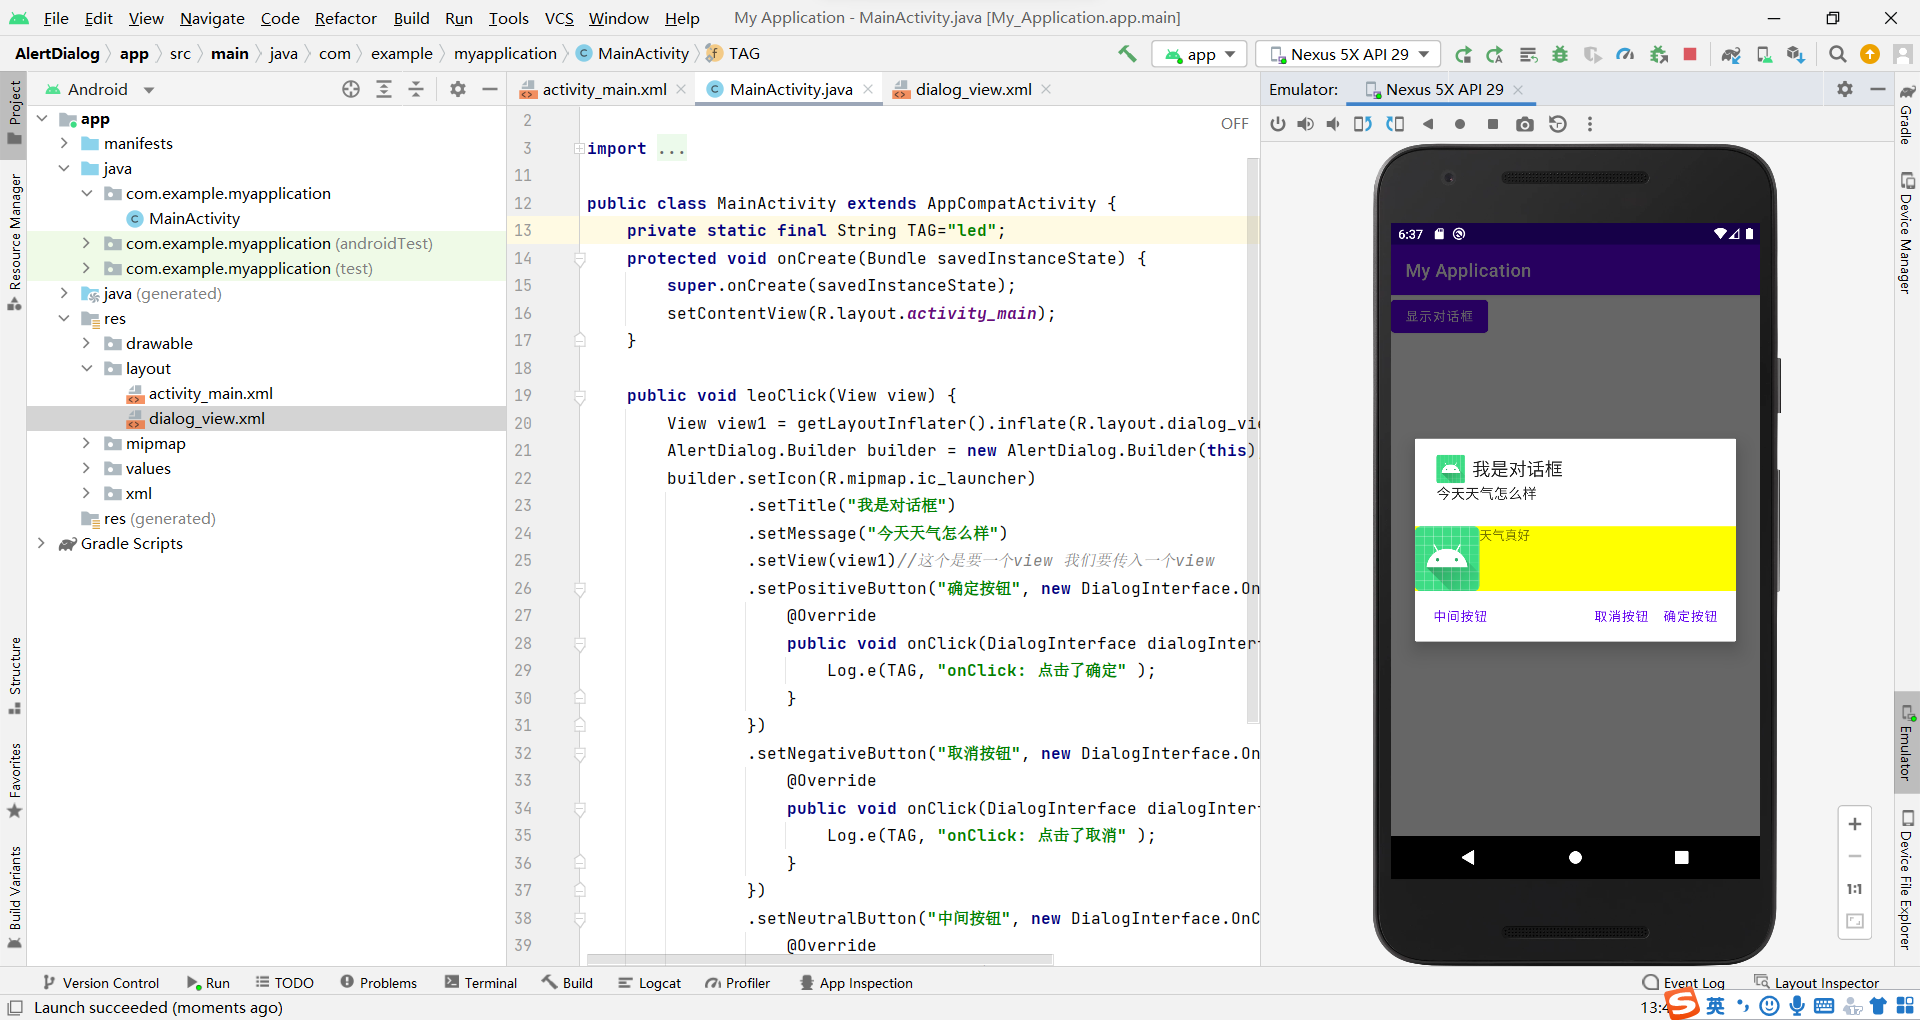Open Device Manager from the right sidebar
Viewport: 1920px width, 1020px height.
tap(1909, 220)
